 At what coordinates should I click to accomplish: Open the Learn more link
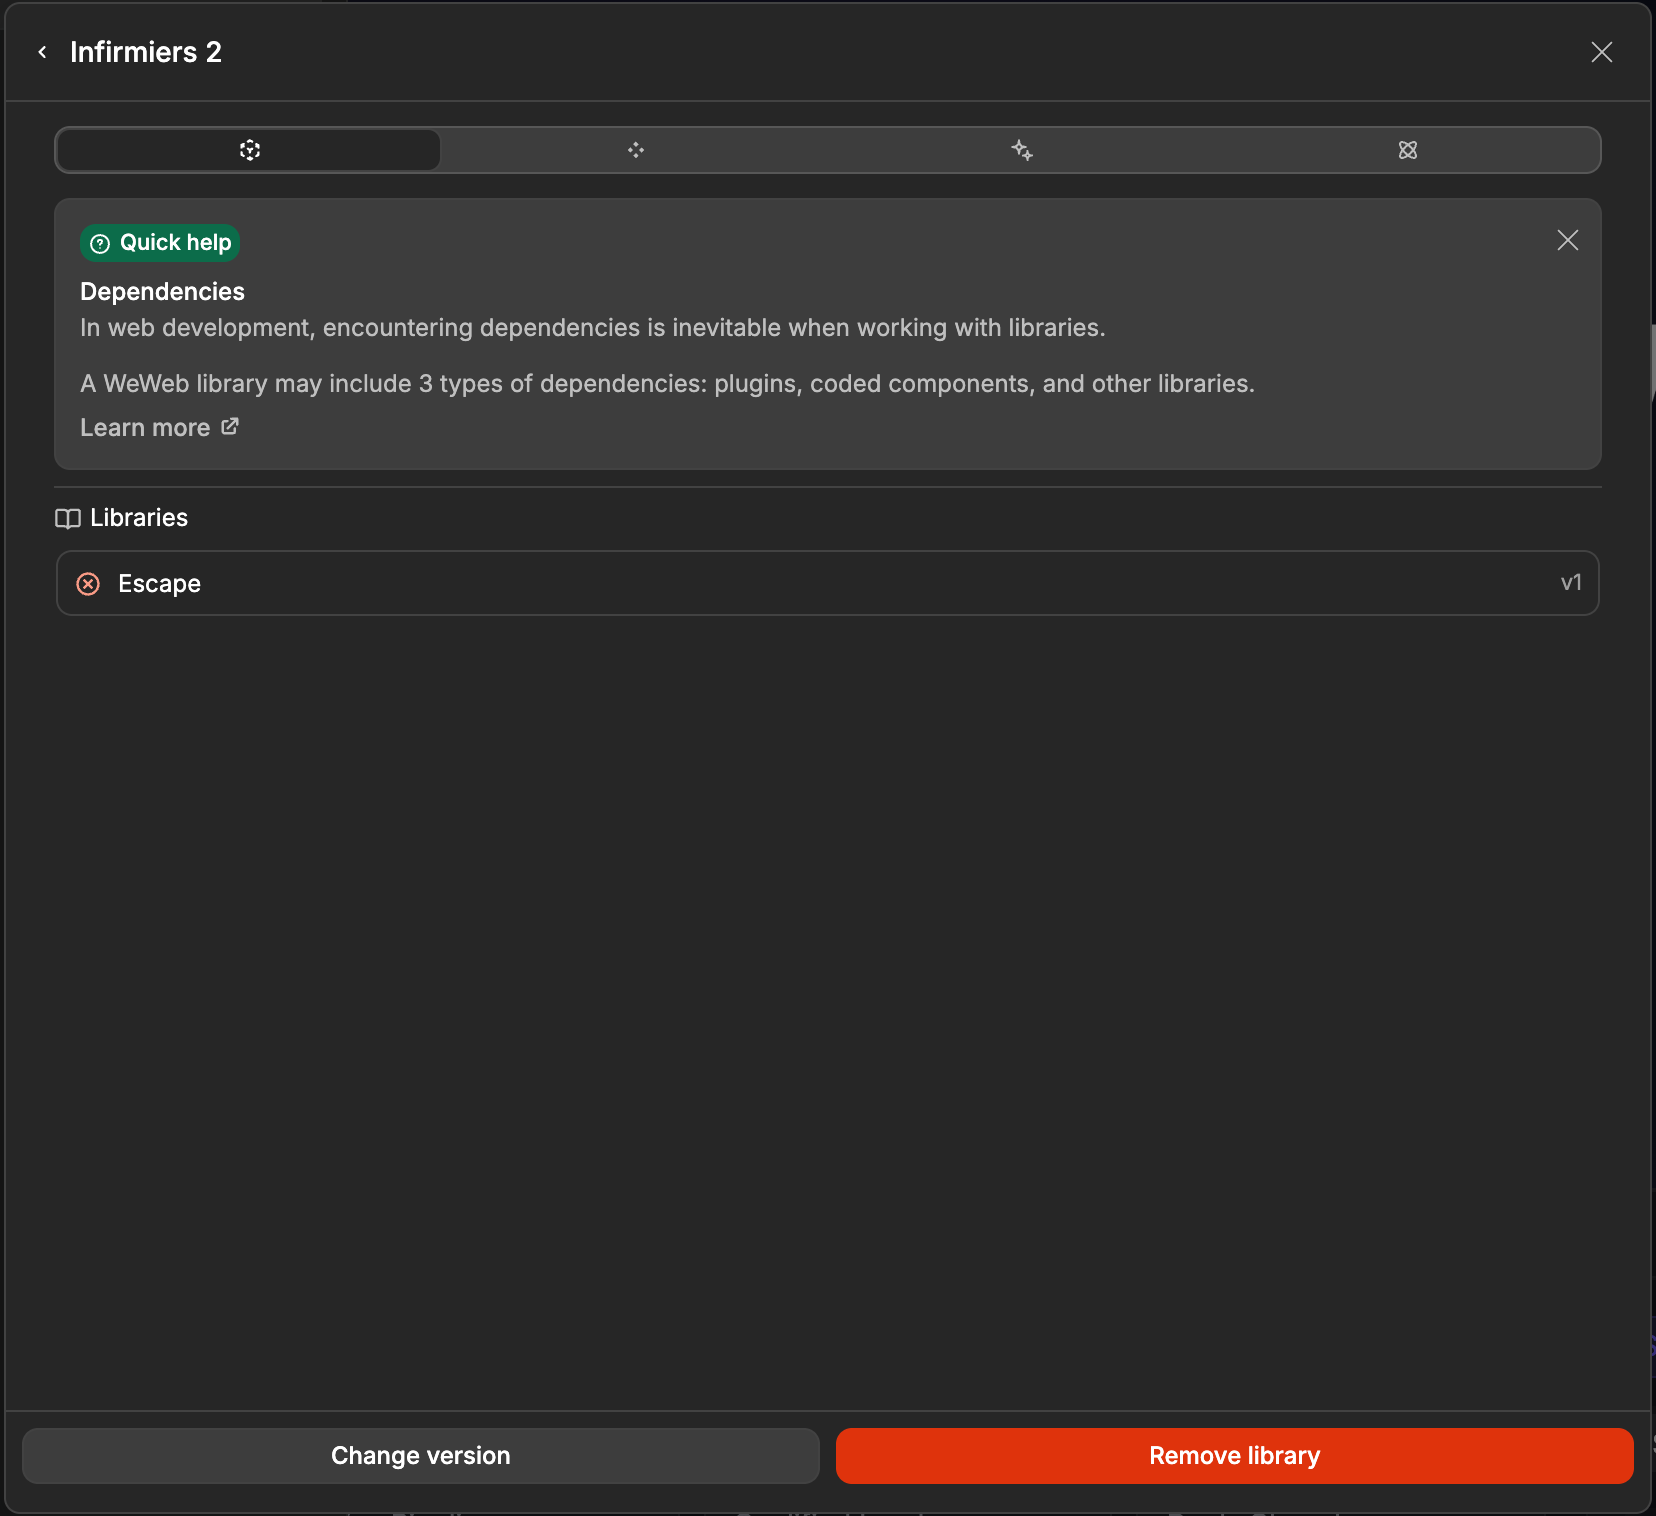(x=159, y=428)
